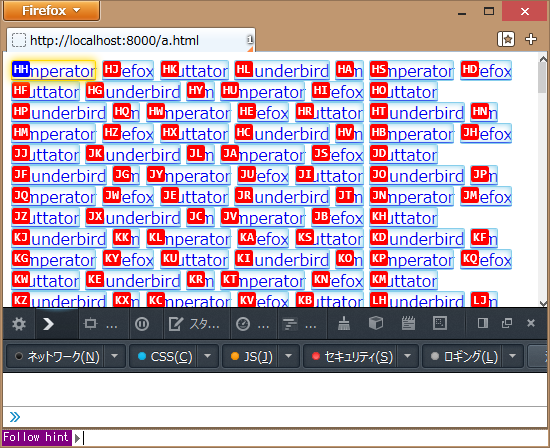Click the link hinted HJ
550x448 pixels.
click(x=128, y=71)
